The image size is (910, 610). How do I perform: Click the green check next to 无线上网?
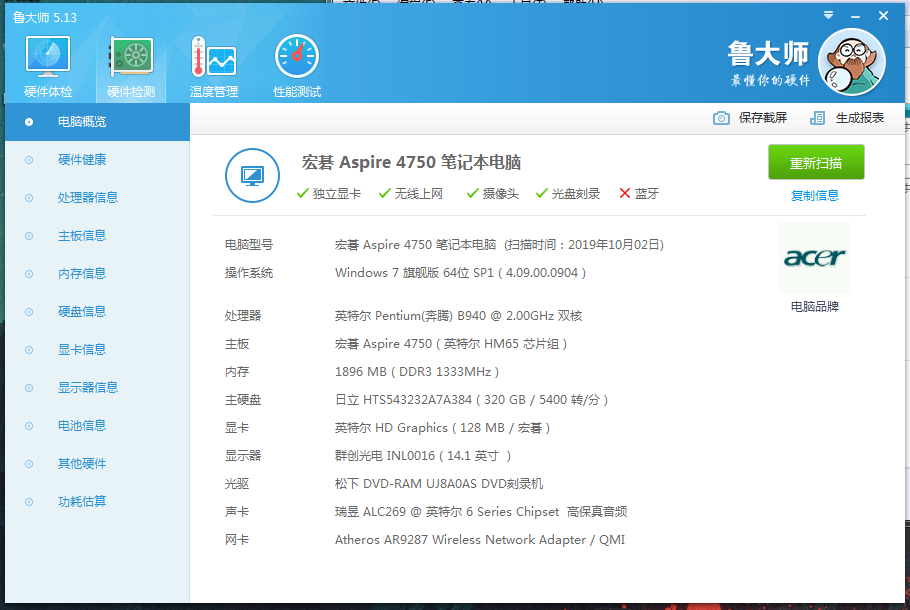coord(384,193)
